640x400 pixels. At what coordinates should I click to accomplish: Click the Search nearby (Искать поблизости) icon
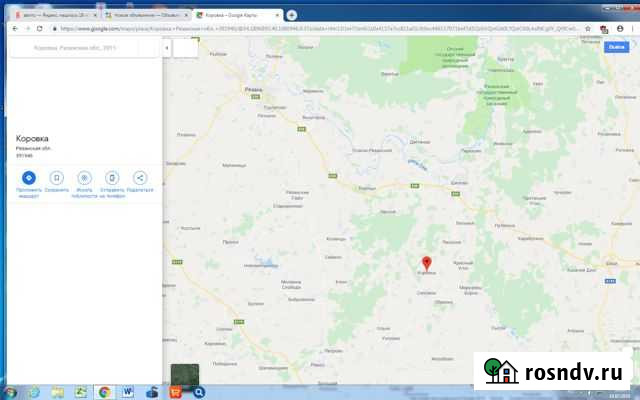click(x=84, y=177)
